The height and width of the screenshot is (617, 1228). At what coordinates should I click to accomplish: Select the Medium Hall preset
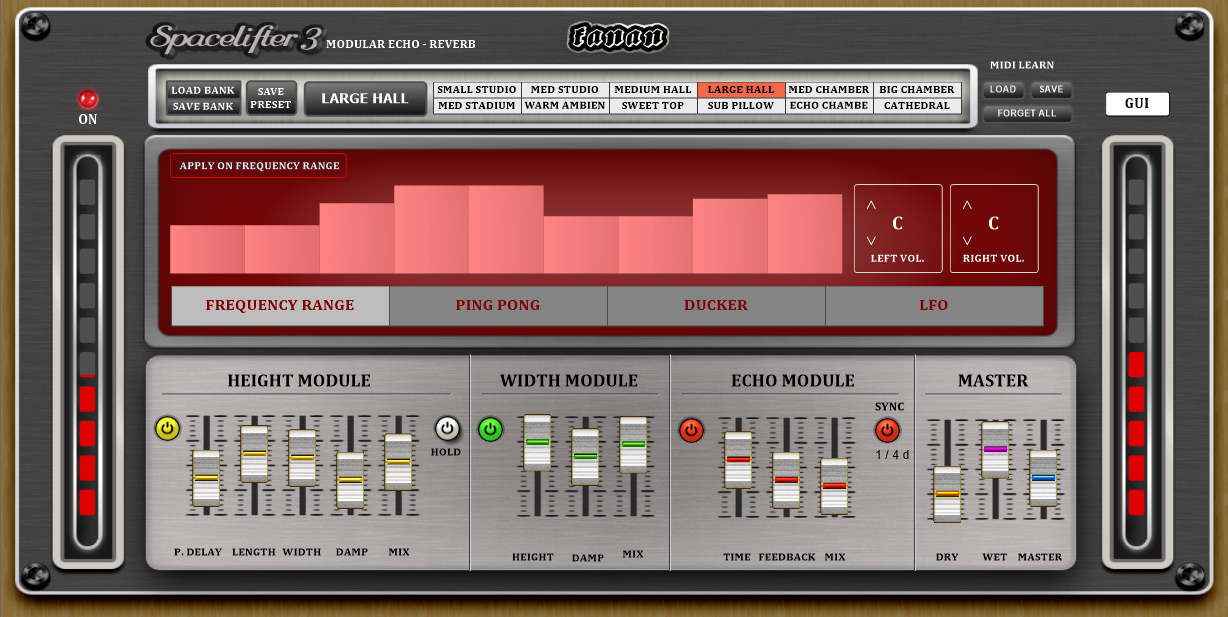653,90
